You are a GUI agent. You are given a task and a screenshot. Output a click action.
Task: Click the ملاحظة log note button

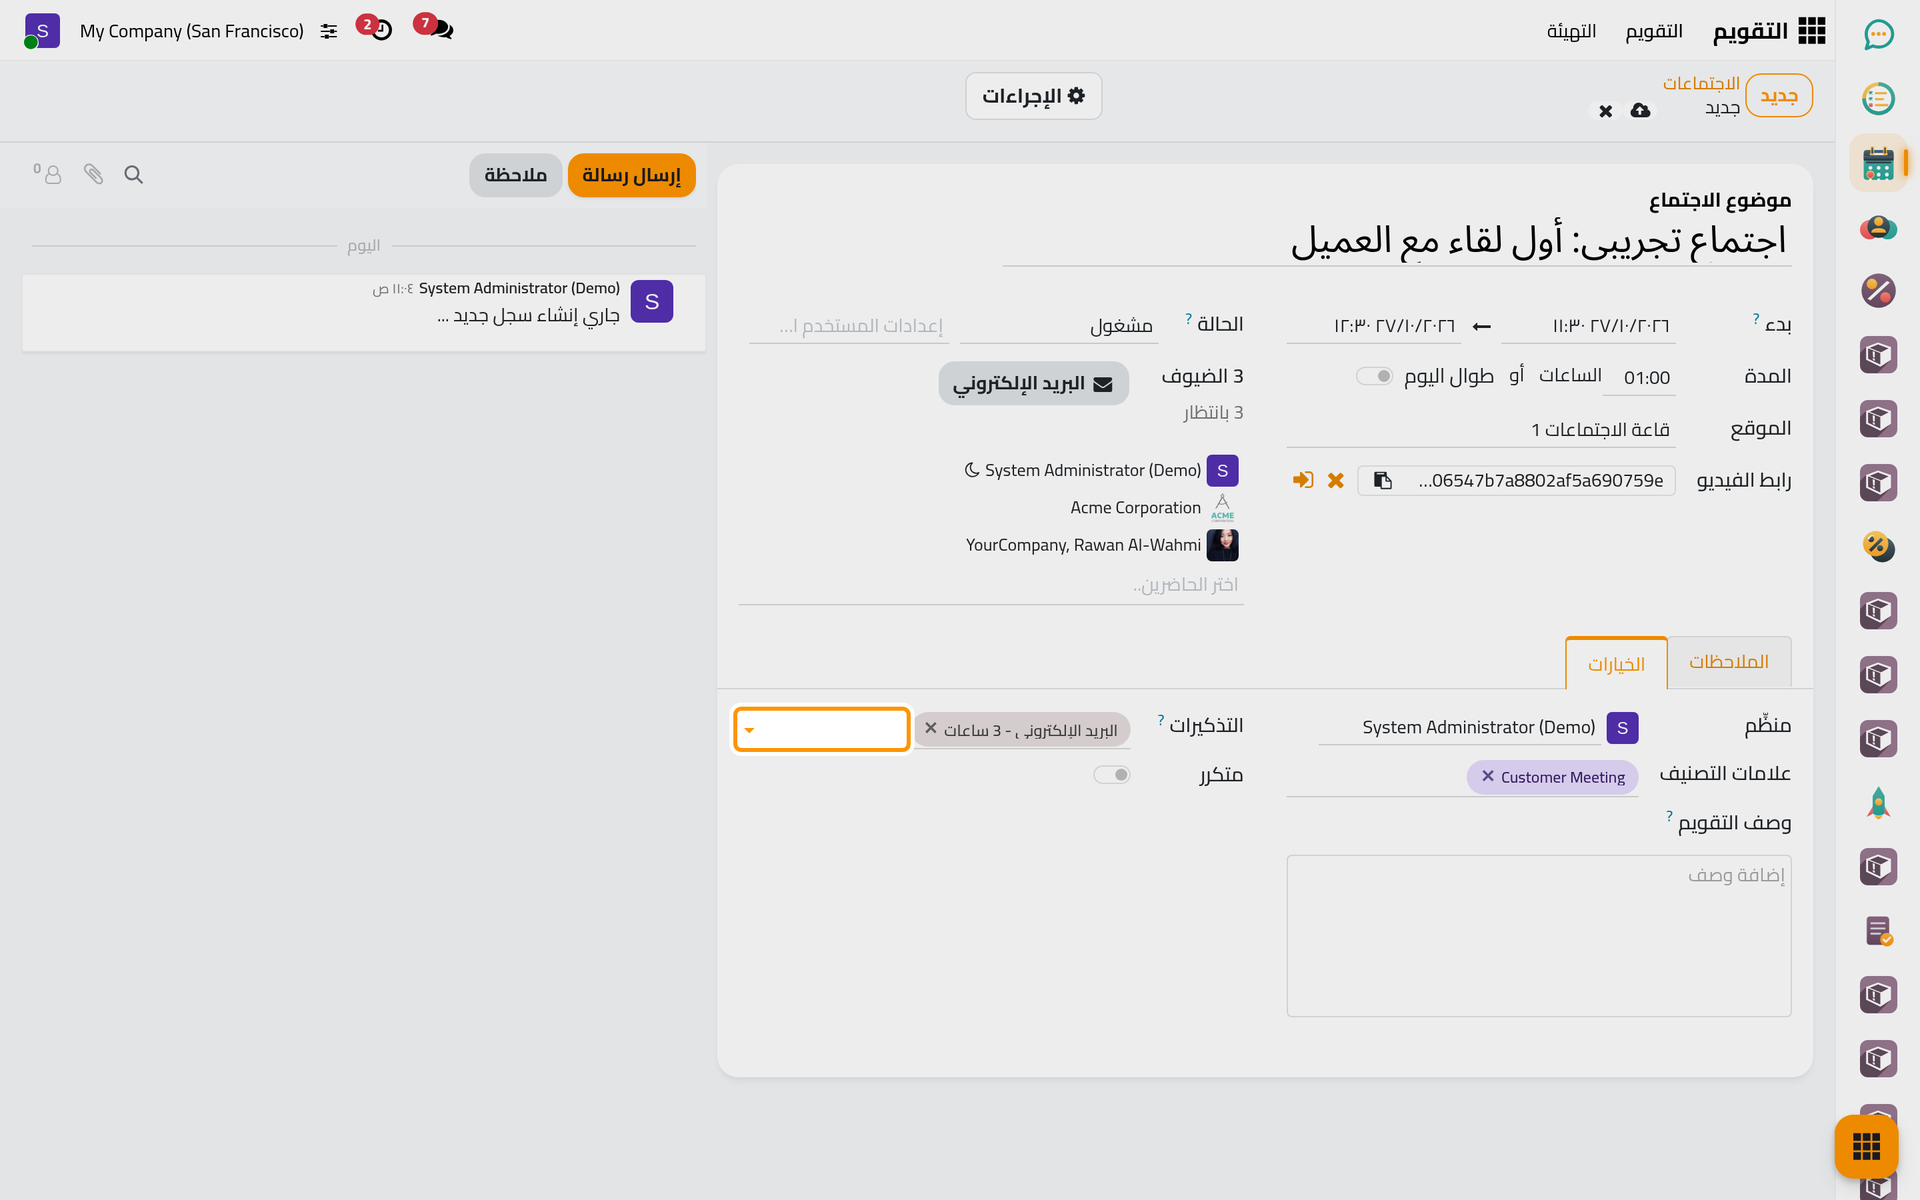pos(515,175)
